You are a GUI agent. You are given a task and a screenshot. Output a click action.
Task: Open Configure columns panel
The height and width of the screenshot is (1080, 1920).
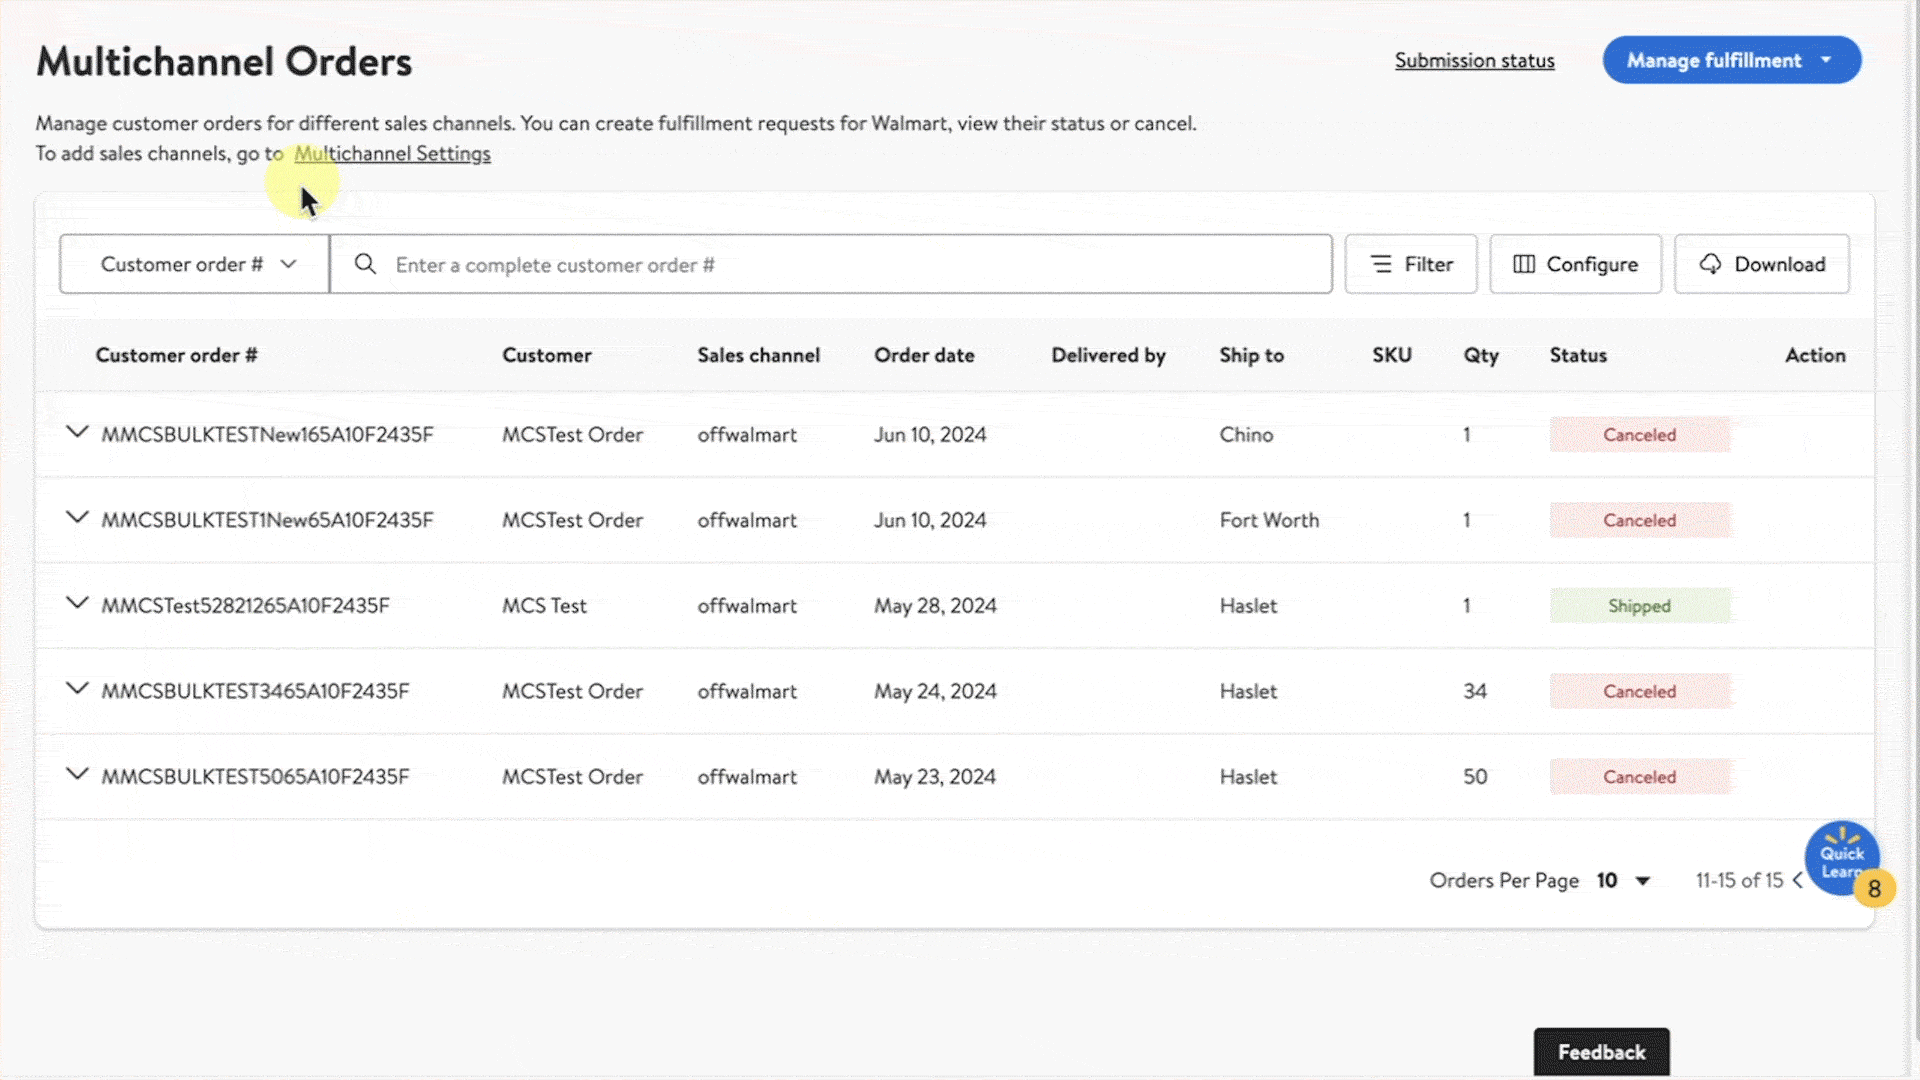click(x=1575, y=264)
